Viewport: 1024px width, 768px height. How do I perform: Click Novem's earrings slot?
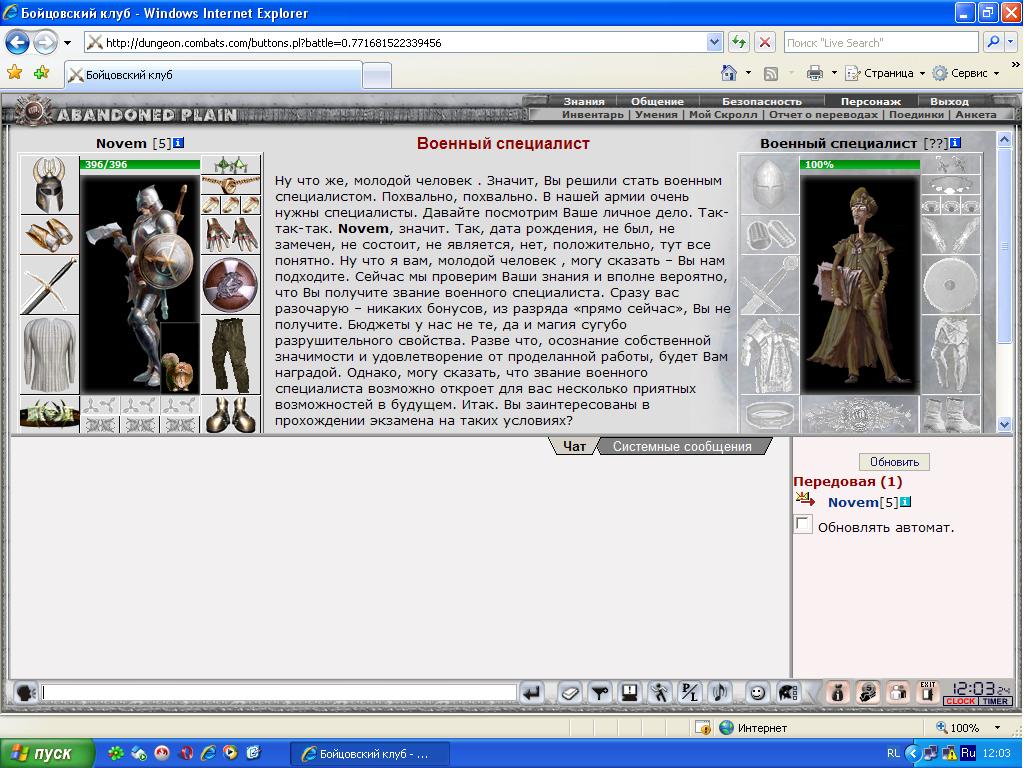[231, 164]
